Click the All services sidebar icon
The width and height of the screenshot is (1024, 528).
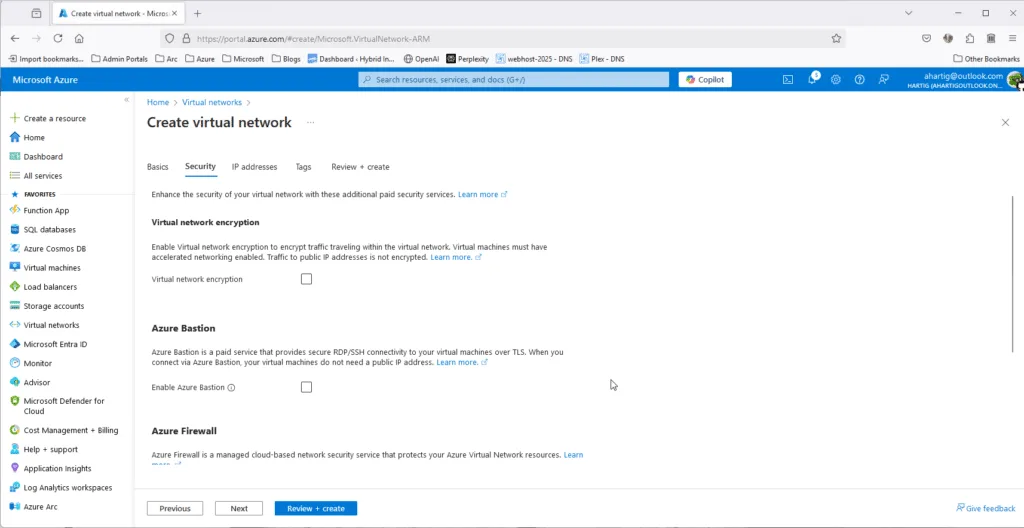pos(15,176)
